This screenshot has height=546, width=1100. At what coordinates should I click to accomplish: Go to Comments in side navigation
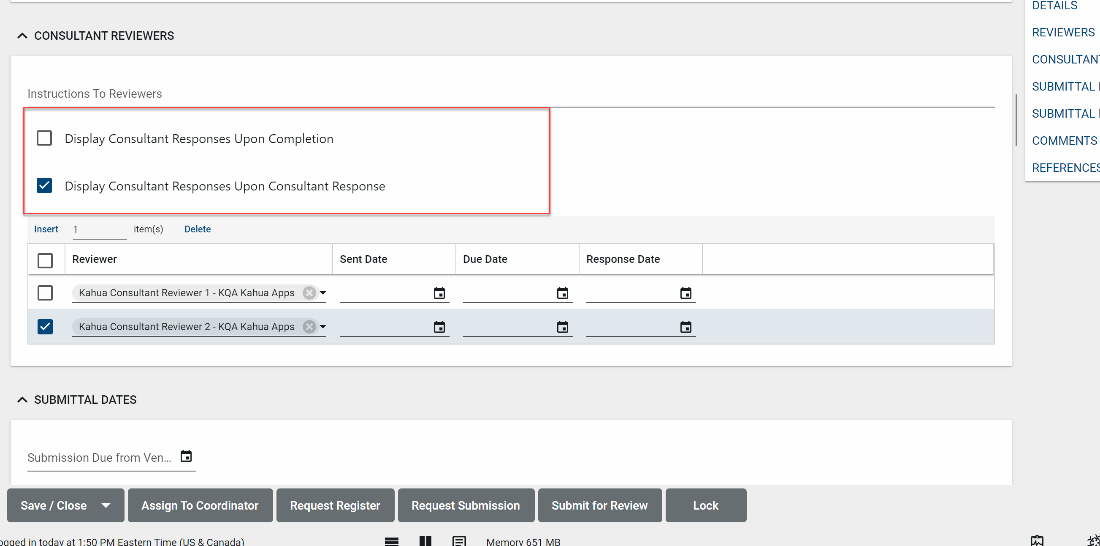point(1064,141)
